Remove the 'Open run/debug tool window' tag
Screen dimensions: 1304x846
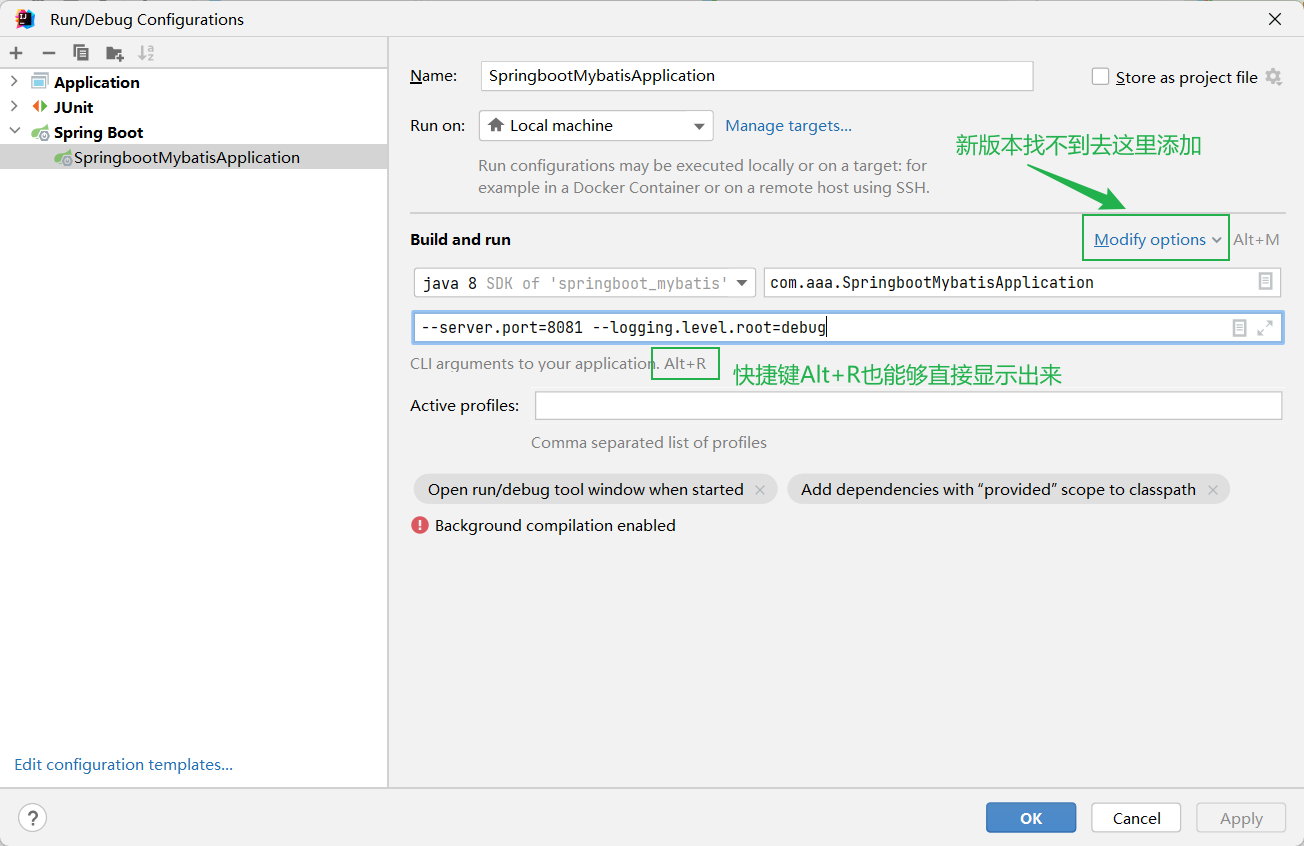[760, 490]
